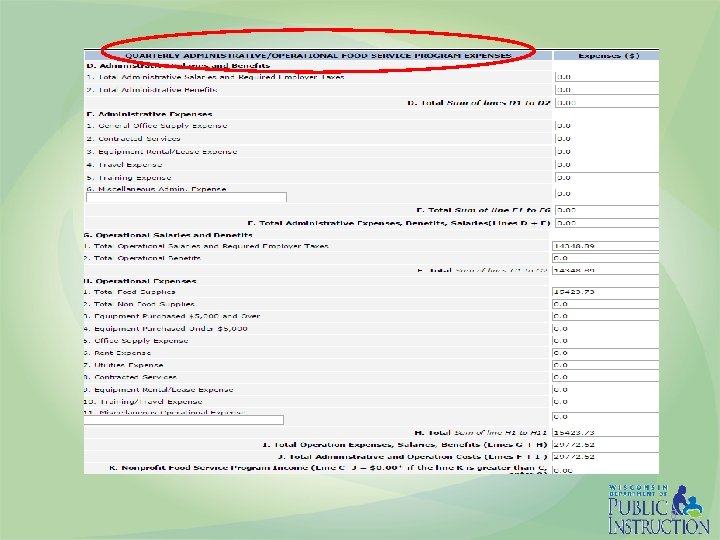Click the Total Administrative Benefits expense field
The width and height of the screenshot is (720, 540).
(x=607, y=90)
